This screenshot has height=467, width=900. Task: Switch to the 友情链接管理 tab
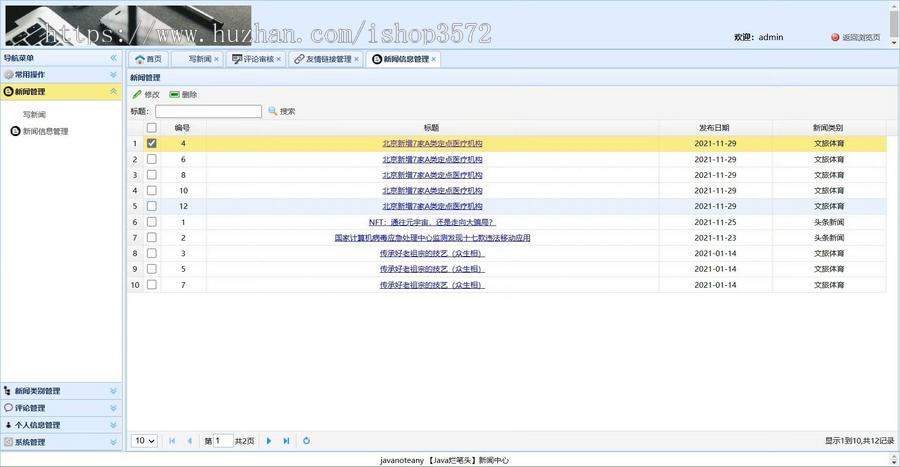[326, 59]
